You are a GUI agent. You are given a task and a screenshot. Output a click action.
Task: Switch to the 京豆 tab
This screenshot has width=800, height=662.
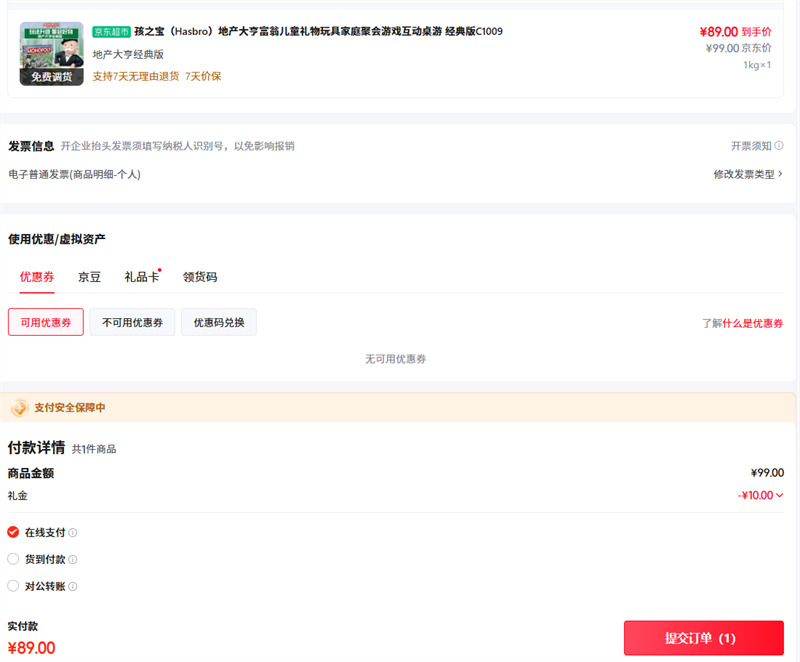click(x=89, y=277)
